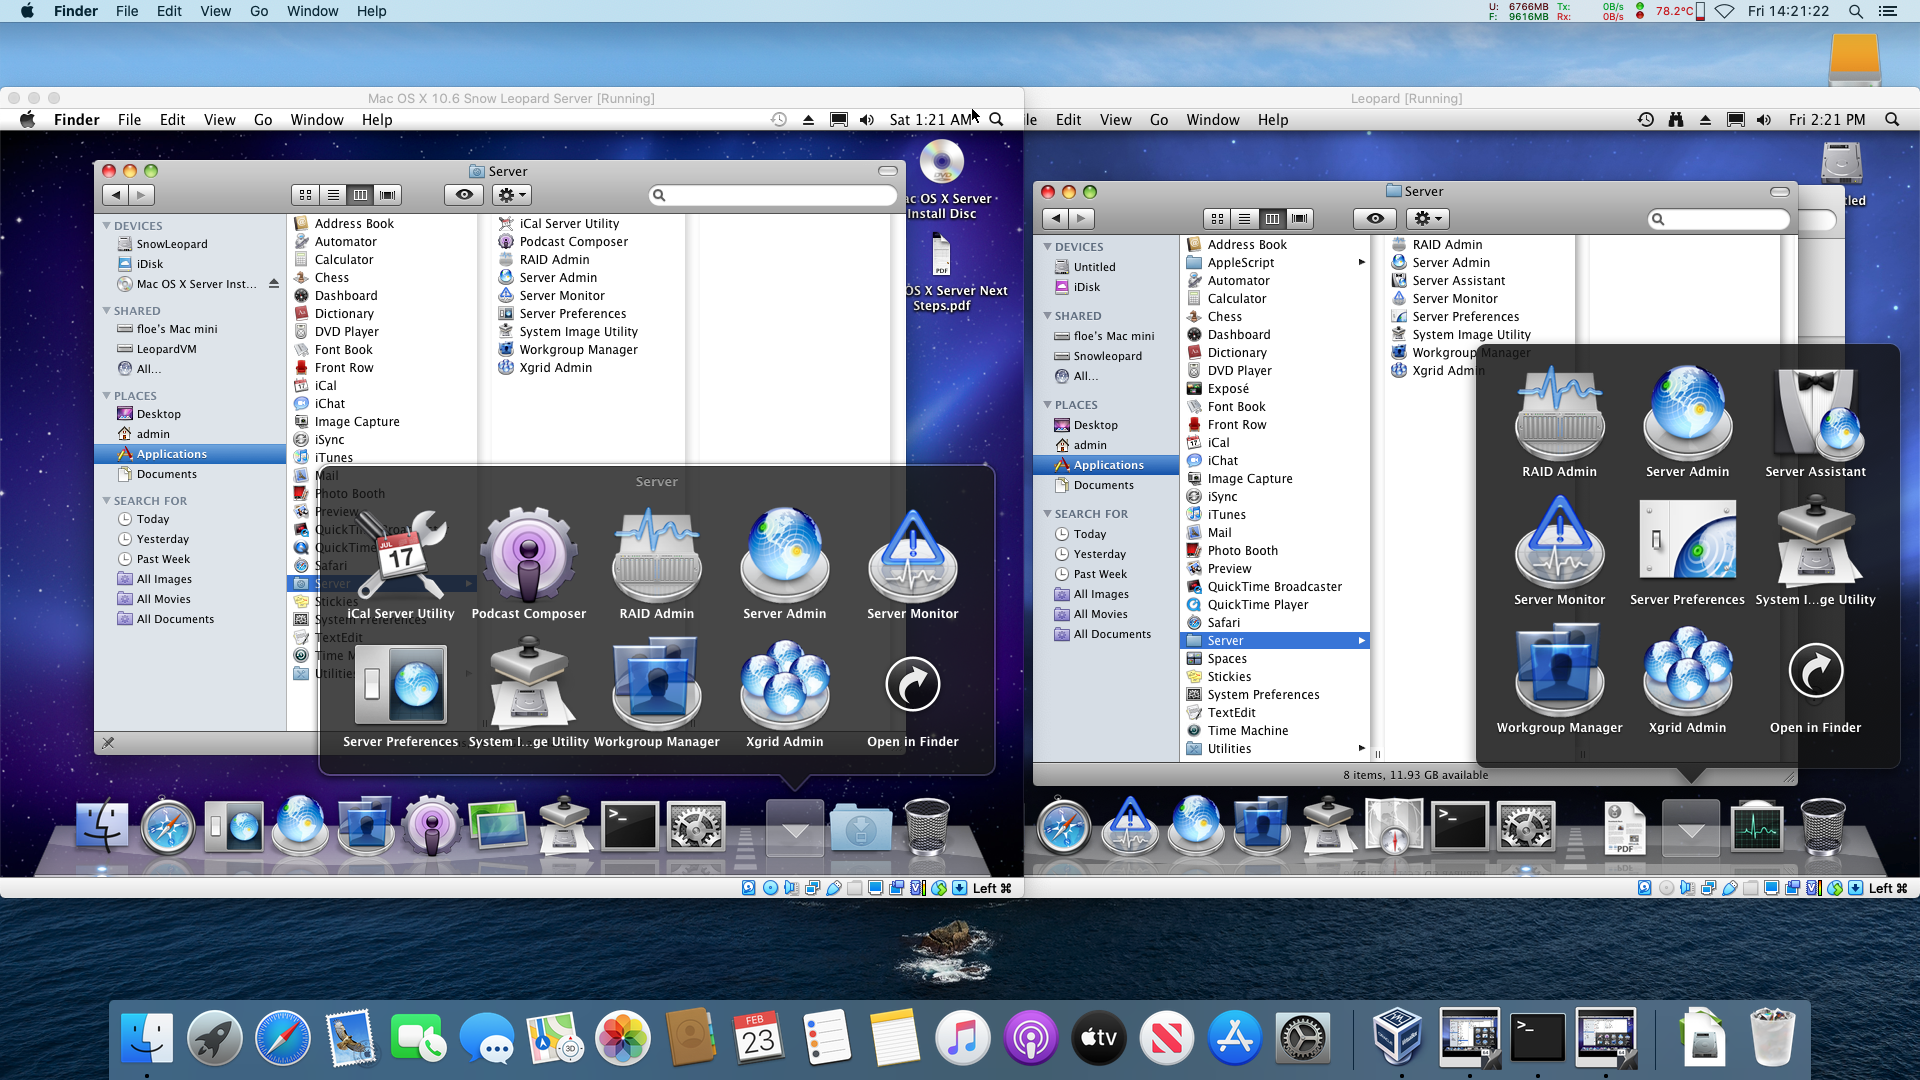Switch Leopard Finder to icon view
1920x1080 pixels.
click(x=1217, y=219)
